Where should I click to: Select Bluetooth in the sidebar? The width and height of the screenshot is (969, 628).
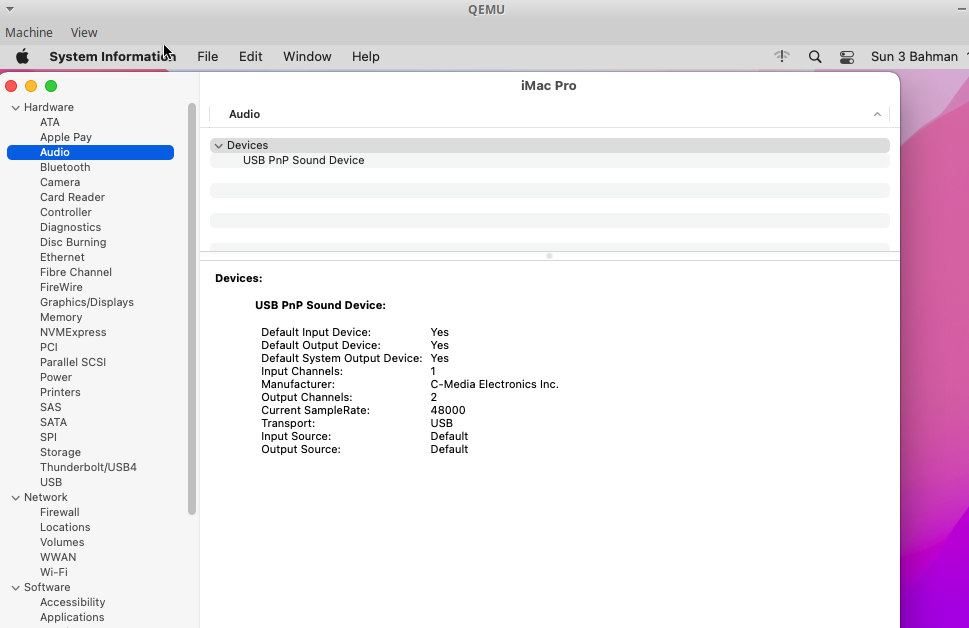coord(65,168)
